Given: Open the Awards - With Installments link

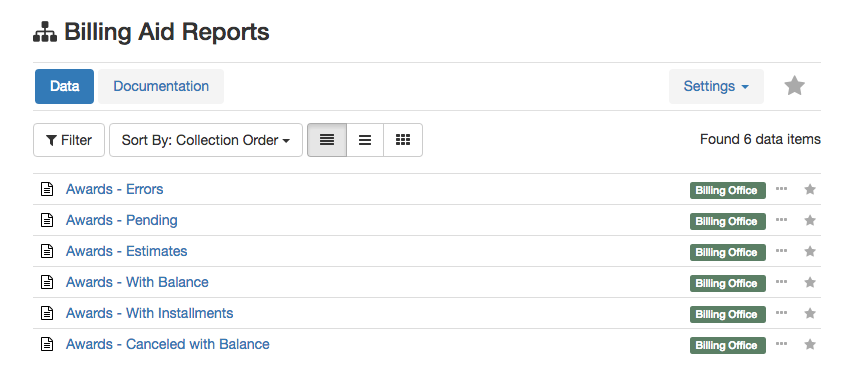Looking at the screenshot, I should 150,313.
